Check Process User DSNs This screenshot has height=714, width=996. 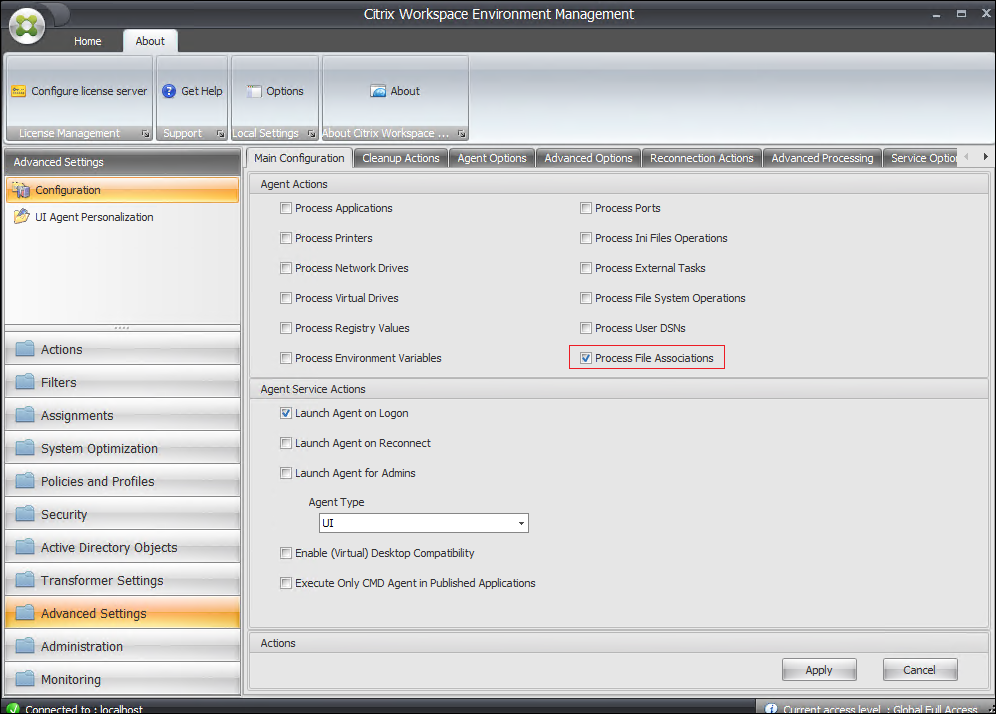(586, 328)
